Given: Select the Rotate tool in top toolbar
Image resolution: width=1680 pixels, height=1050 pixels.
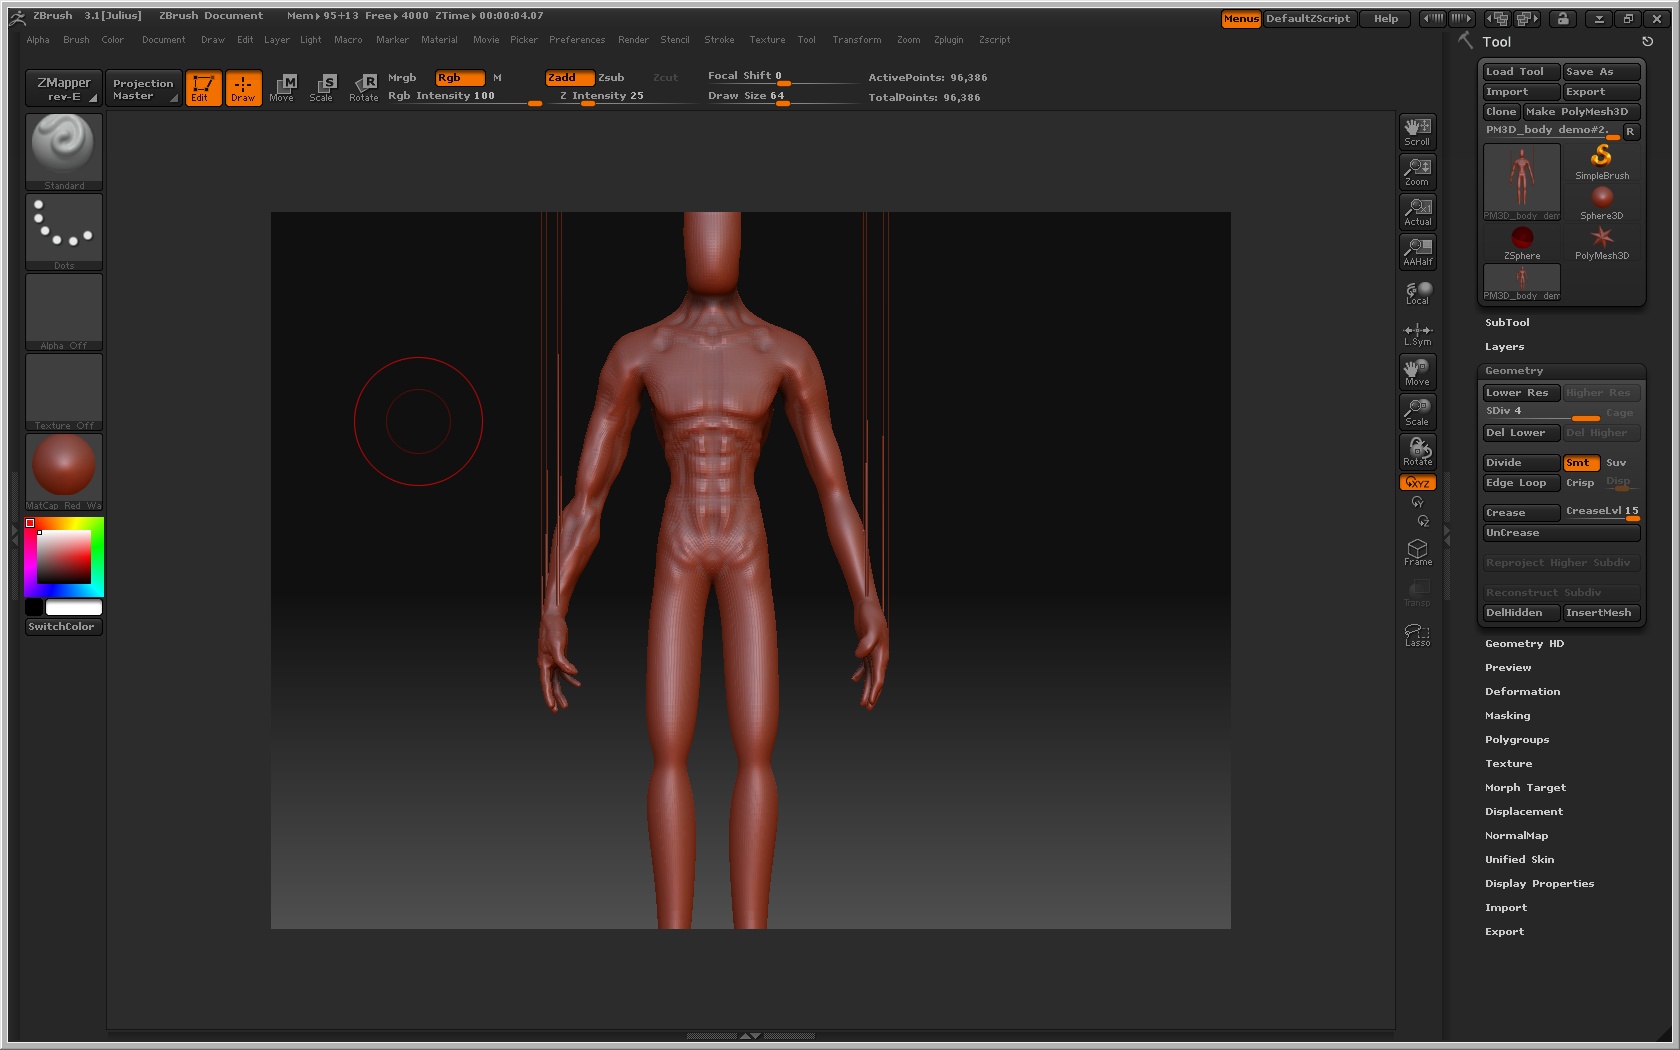Looking at the screenshot, I should (x=364, y=87).
